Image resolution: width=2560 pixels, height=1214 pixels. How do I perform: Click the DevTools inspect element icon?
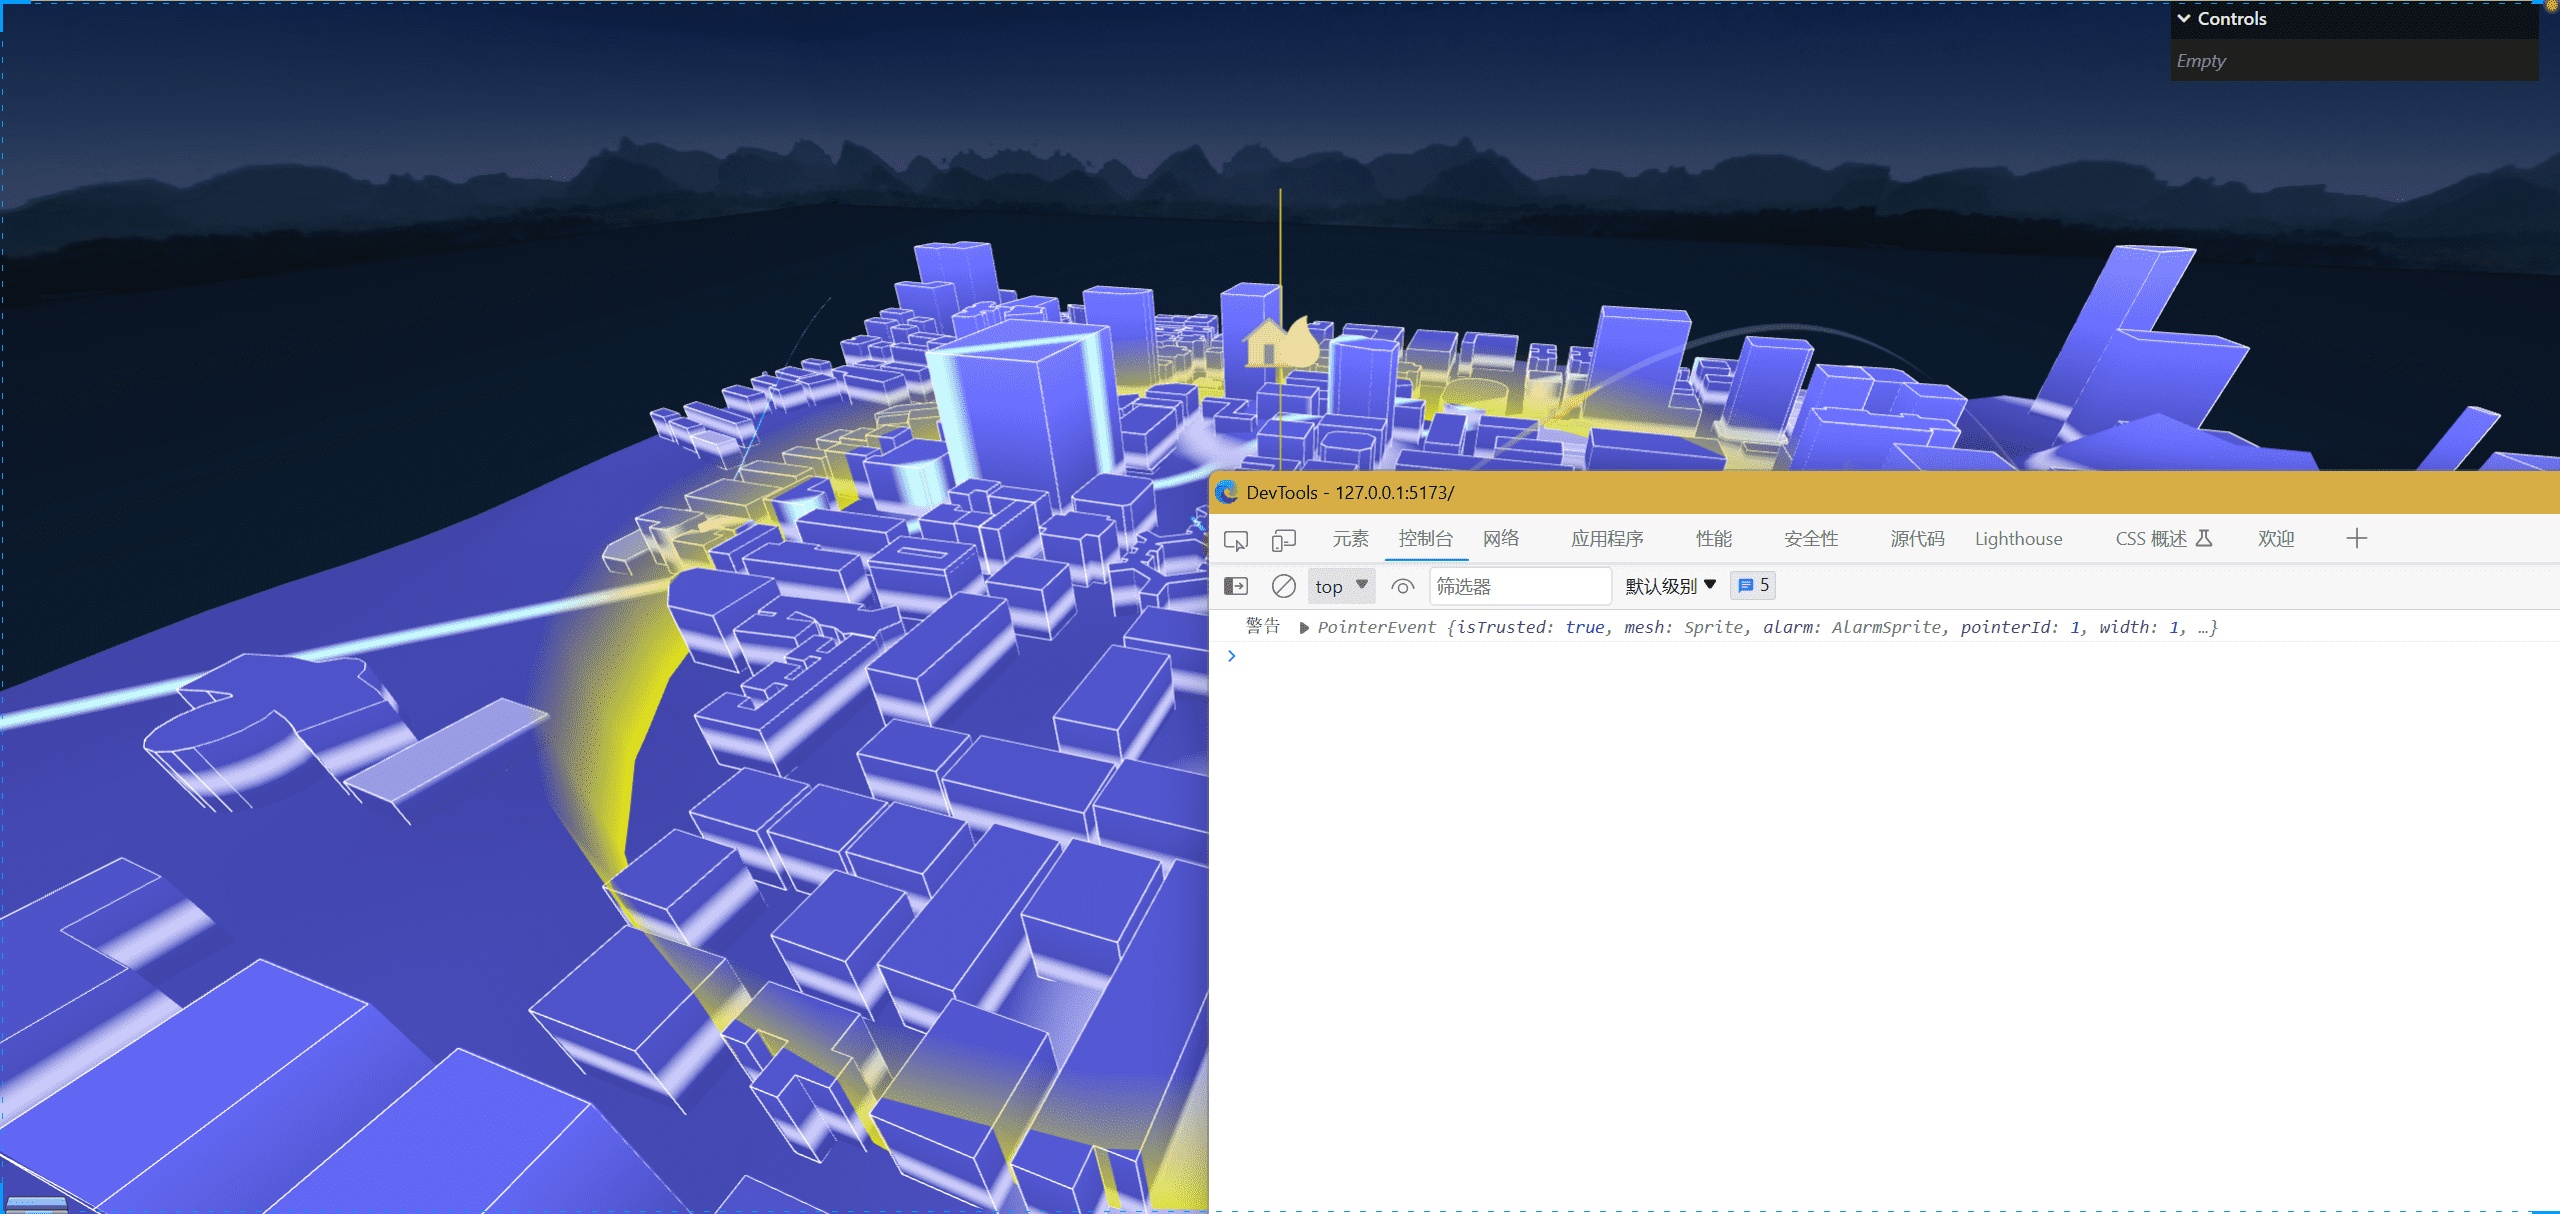point(1234,538)
